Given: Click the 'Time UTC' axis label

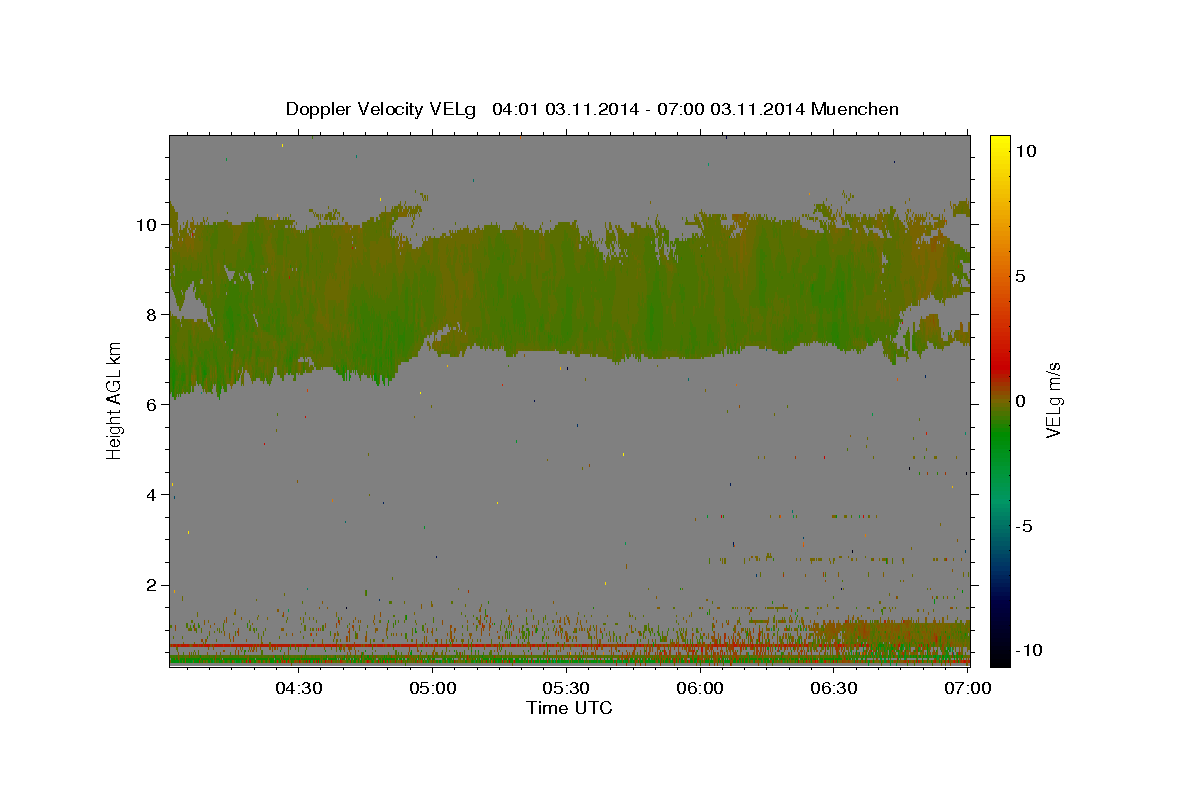Looking at the screenshot, I should [570, 708].
